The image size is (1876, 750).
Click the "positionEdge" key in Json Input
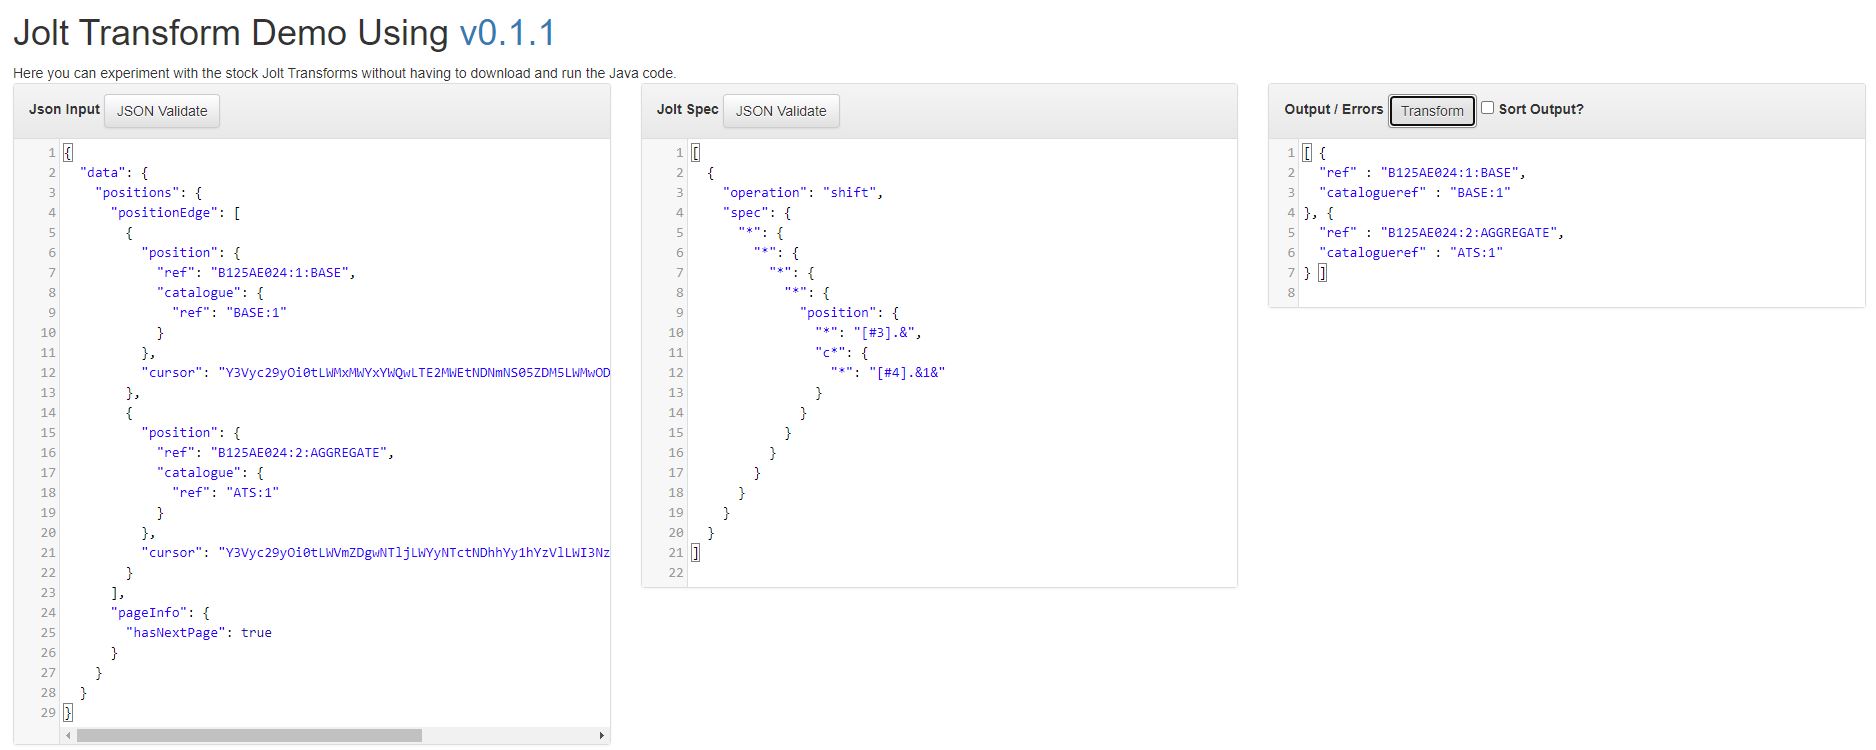(165, 212)
